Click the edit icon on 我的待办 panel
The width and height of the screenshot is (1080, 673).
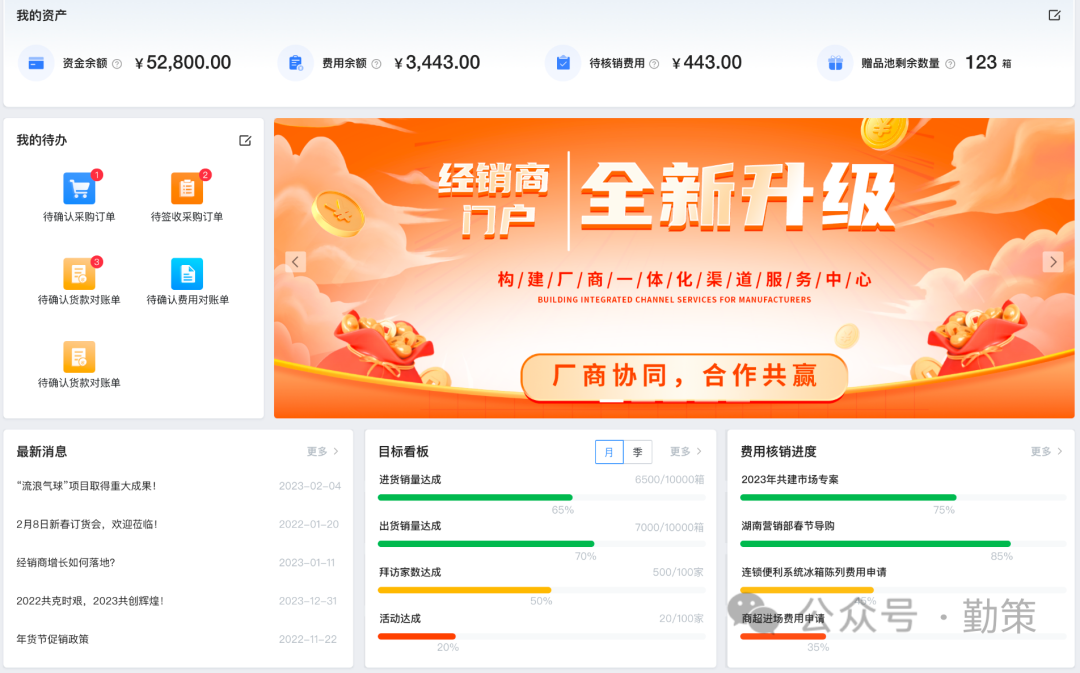[x=245, y=141]
